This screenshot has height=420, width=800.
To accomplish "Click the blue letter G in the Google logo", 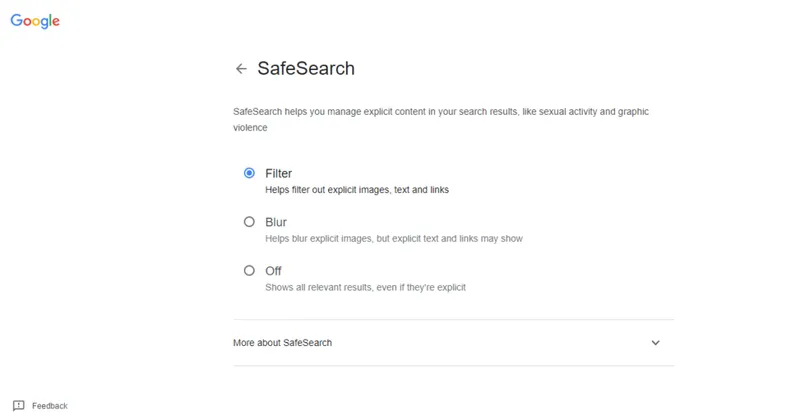I will point(17,20).
